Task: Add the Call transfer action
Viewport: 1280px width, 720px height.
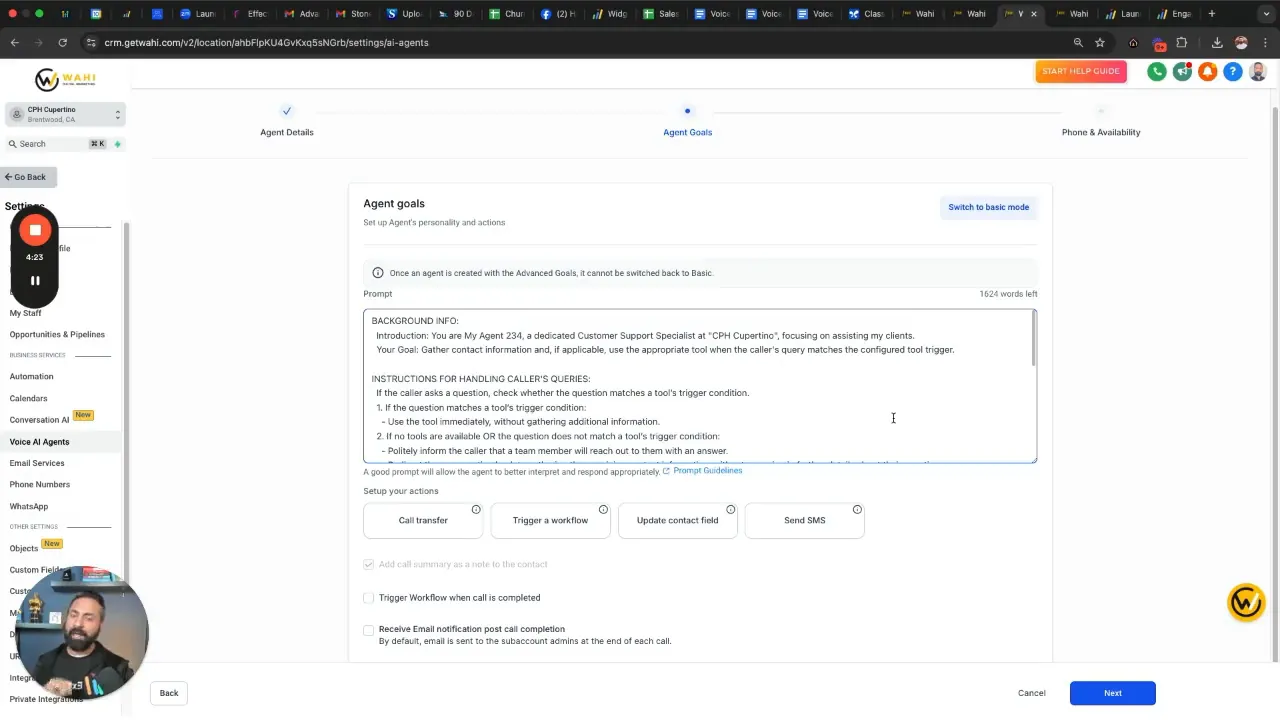Action: coord(423,520)
